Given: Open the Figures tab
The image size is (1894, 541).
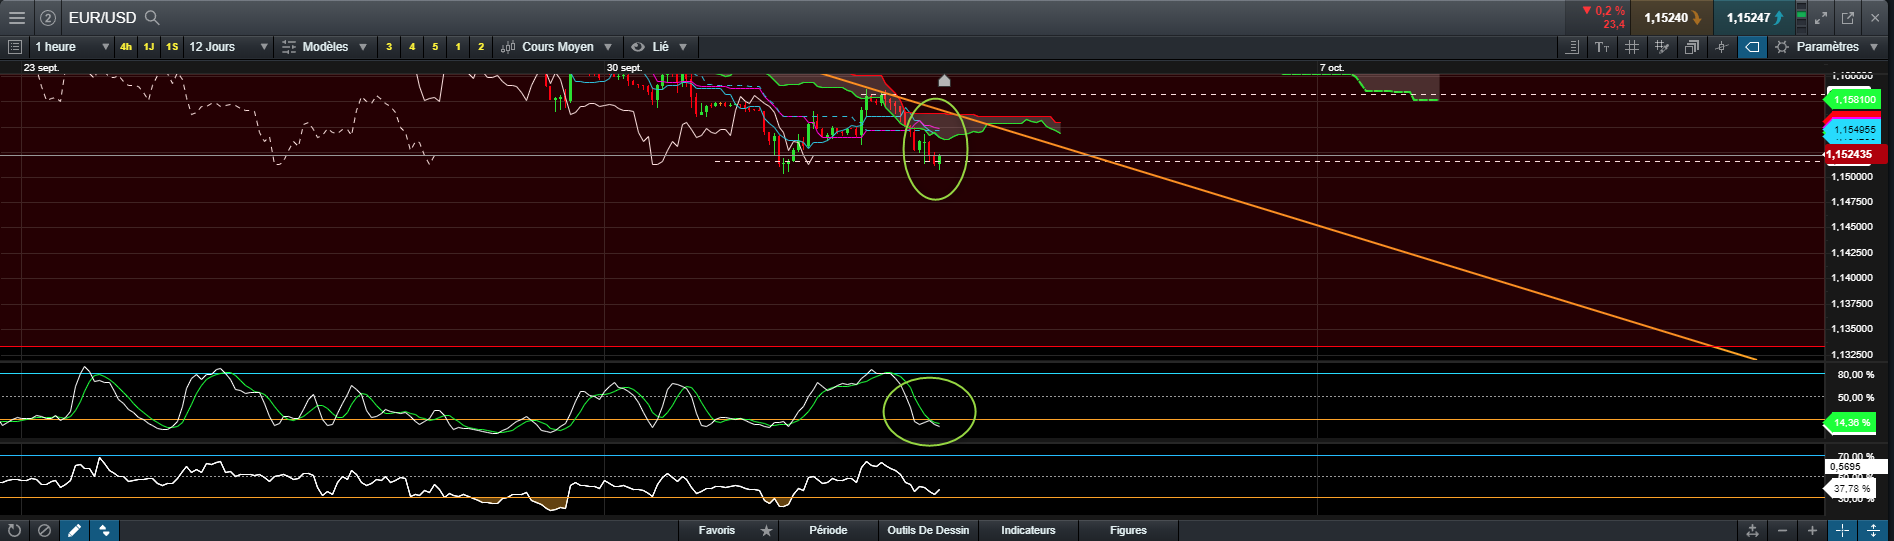Looking at the screenshot, I should click(x=1128, y=530).
